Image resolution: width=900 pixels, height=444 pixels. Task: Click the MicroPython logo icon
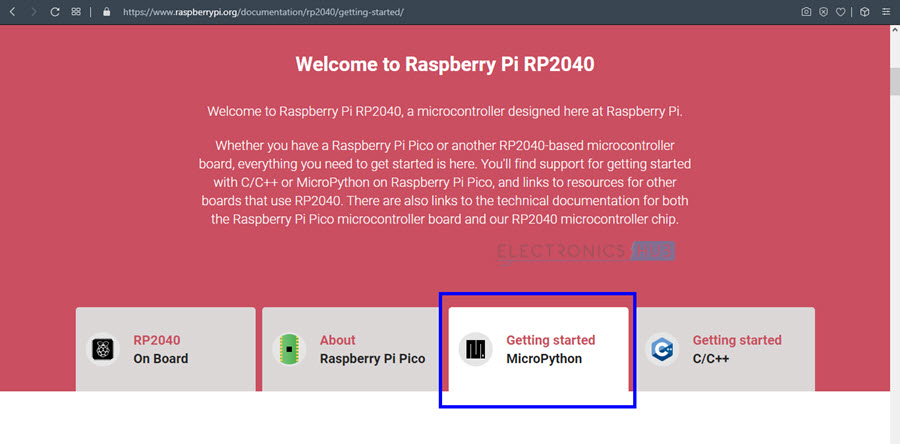pyautogui.click(x=475, y=349)
